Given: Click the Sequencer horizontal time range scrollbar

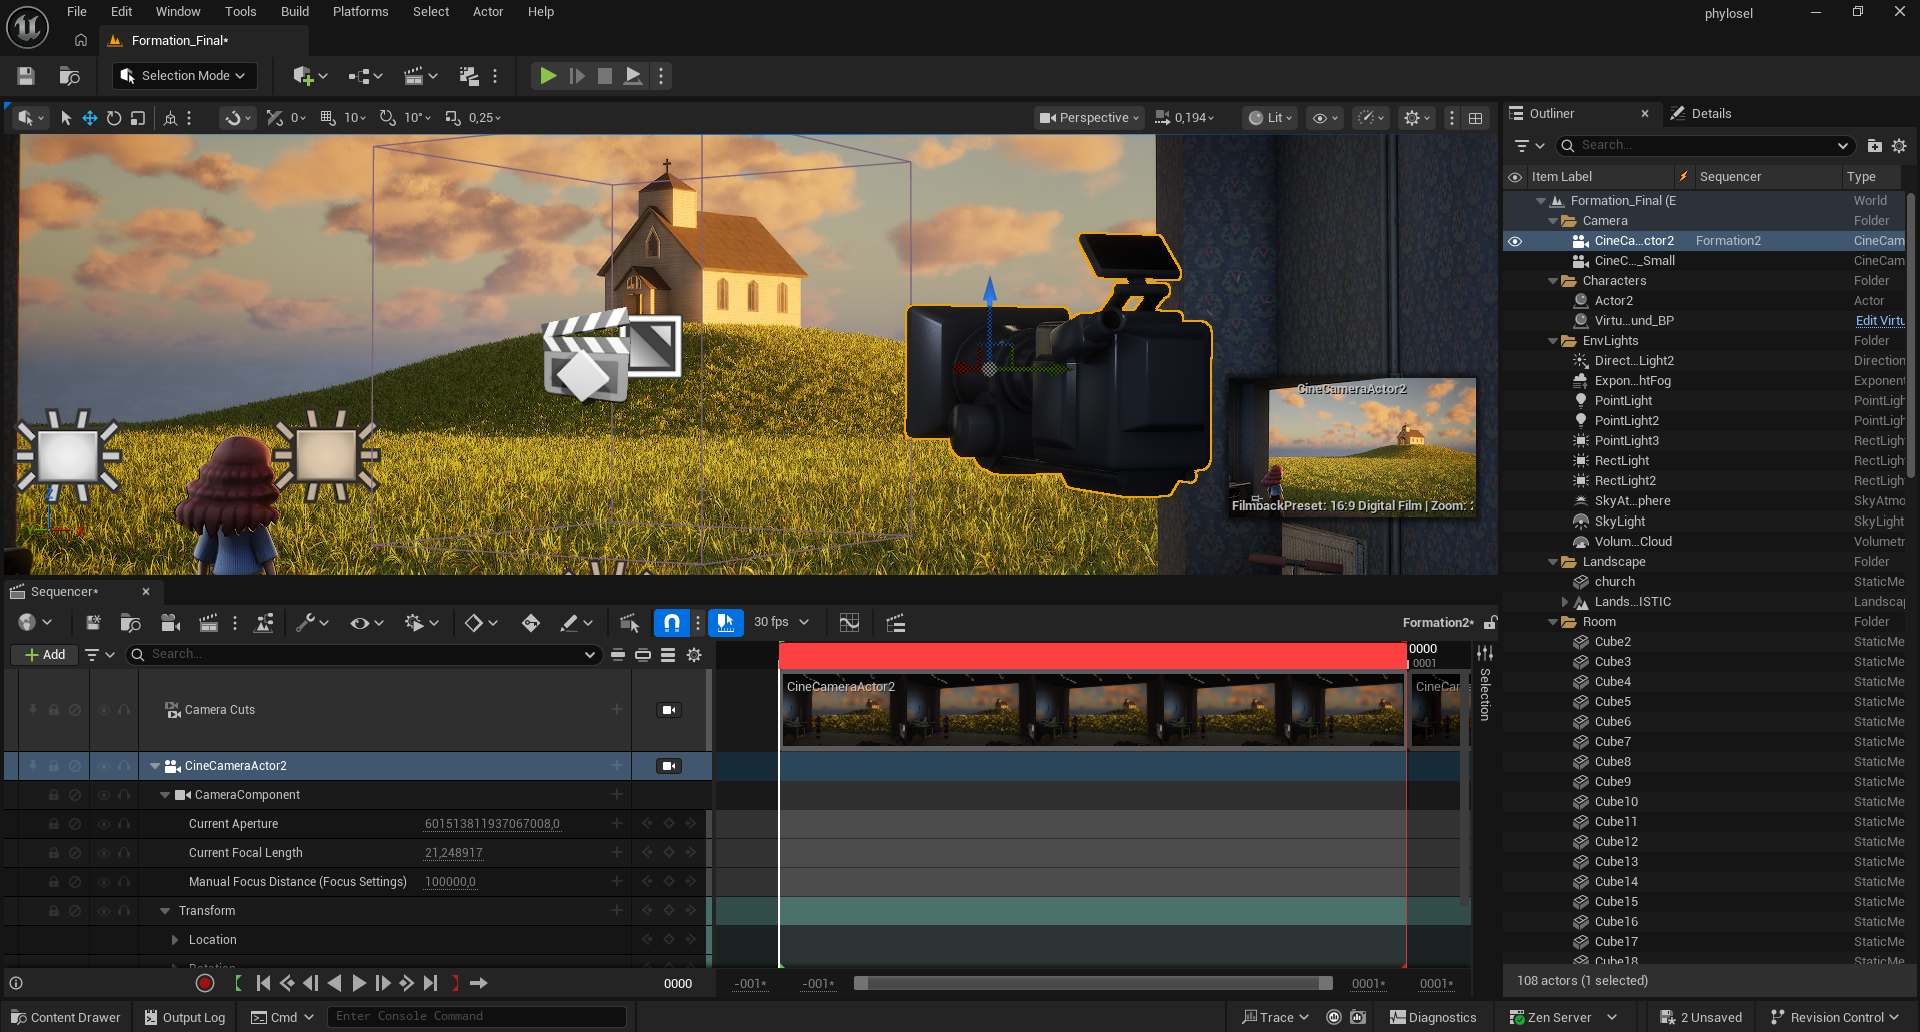Looking at the screenshot, I should point(1094,983).
